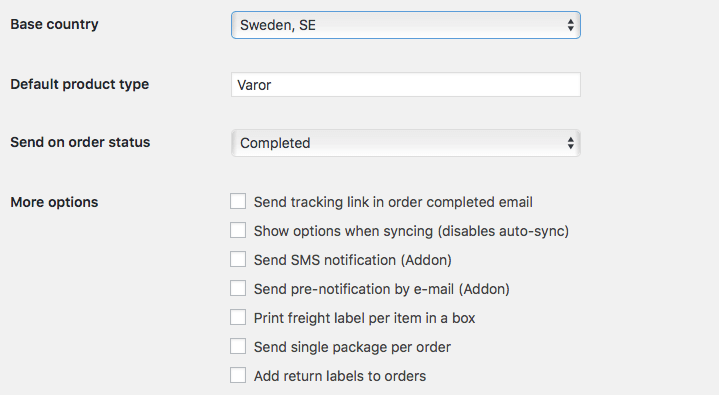Tick the Add return labels to orders checkbox
719x395 pixels.
[238, 375]
